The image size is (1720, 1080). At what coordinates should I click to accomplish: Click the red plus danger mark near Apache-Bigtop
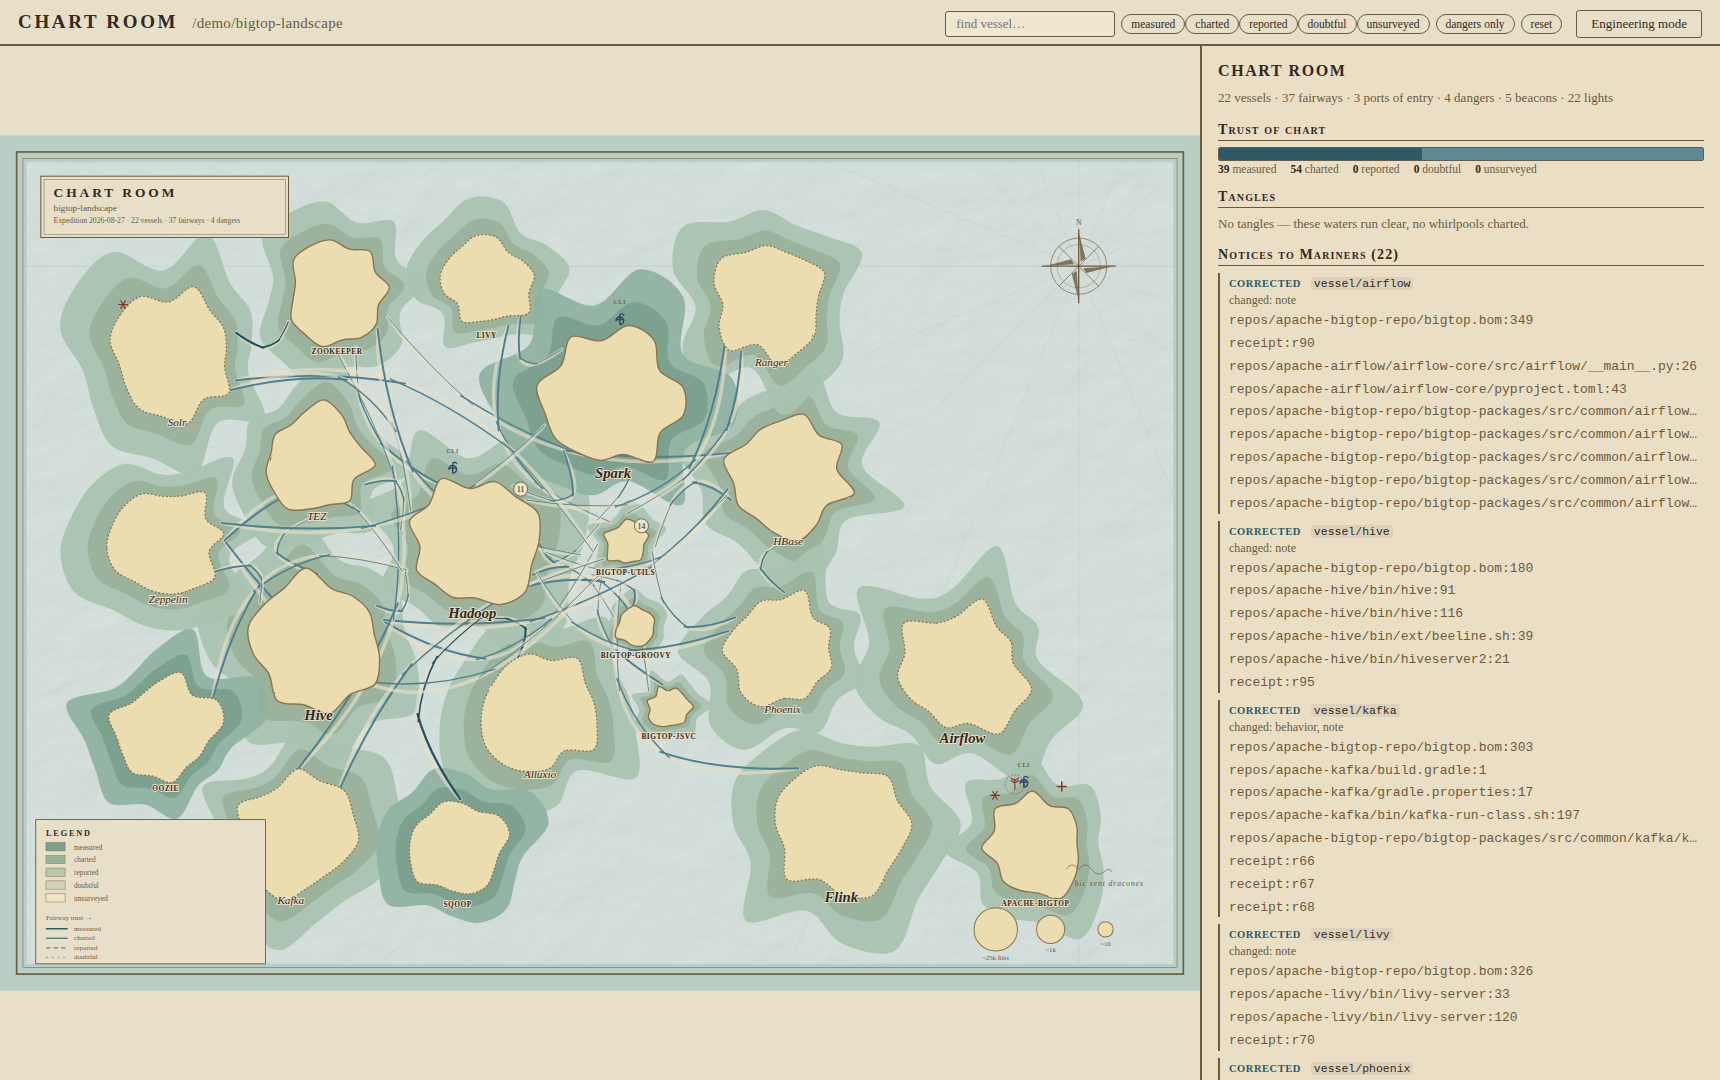pos(1062,787)
